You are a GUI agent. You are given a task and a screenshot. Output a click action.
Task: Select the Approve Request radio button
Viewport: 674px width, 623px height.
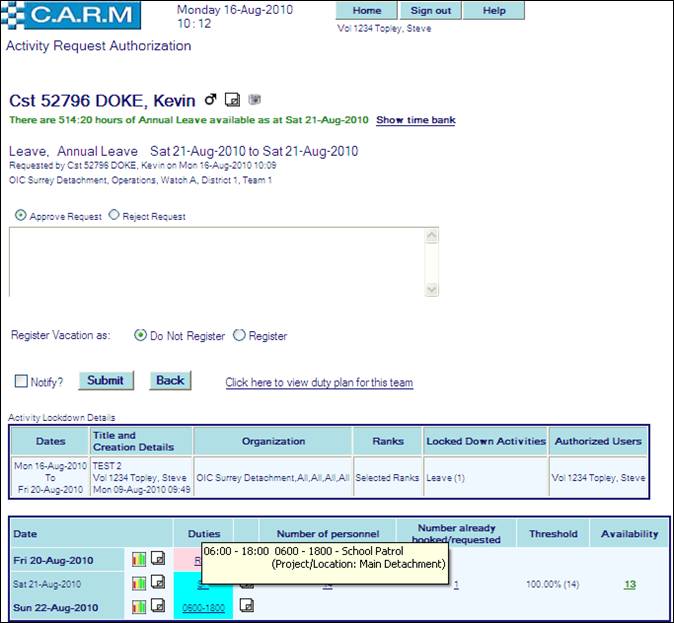coord(21,215)
